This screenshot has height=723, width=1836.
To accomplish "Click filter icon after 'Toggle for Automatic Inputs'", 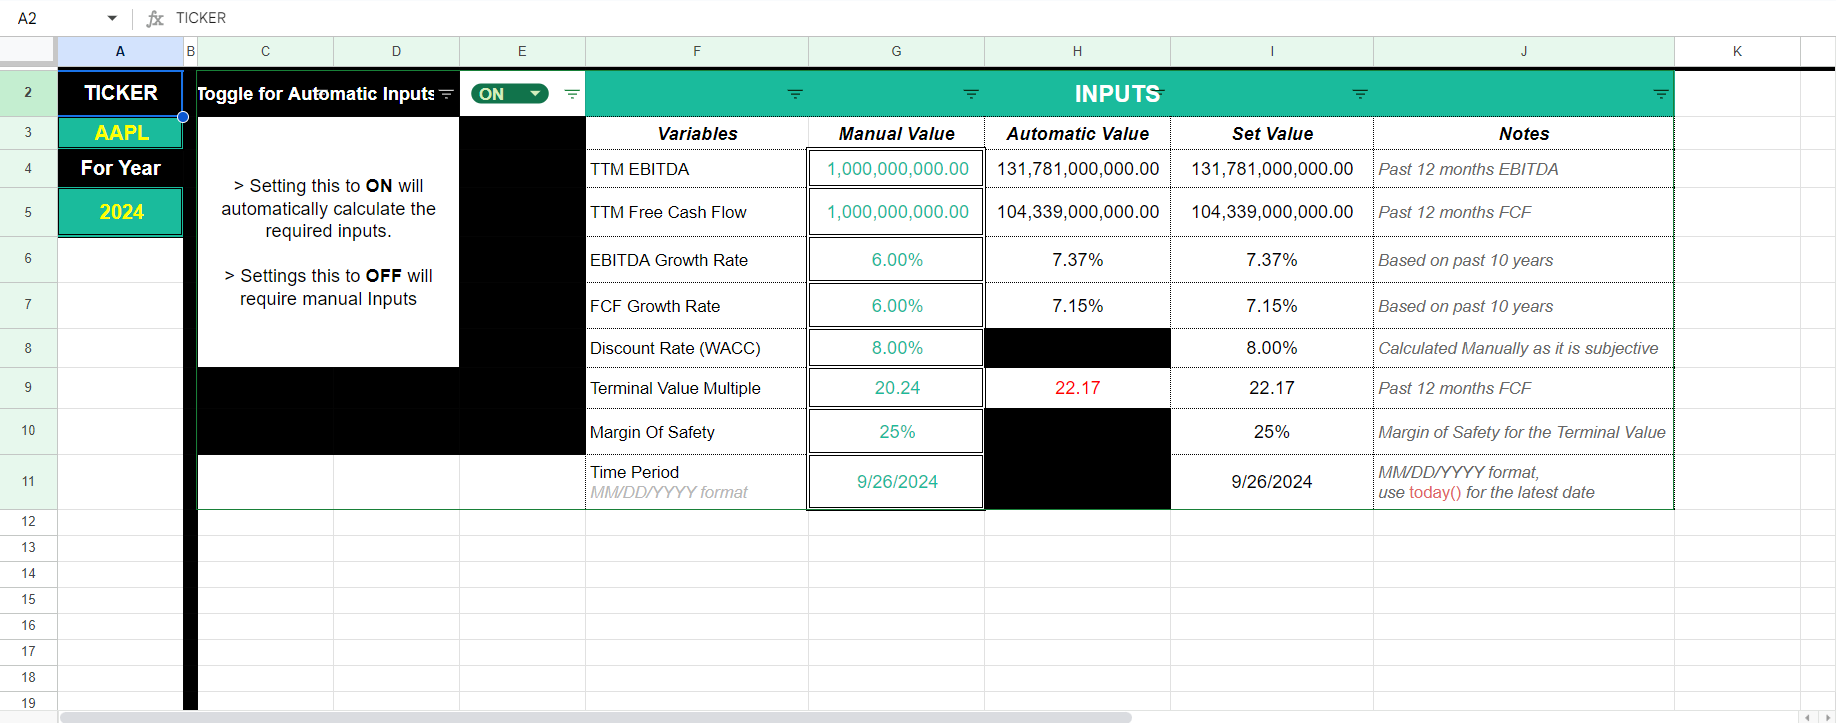I will (446, 94).
